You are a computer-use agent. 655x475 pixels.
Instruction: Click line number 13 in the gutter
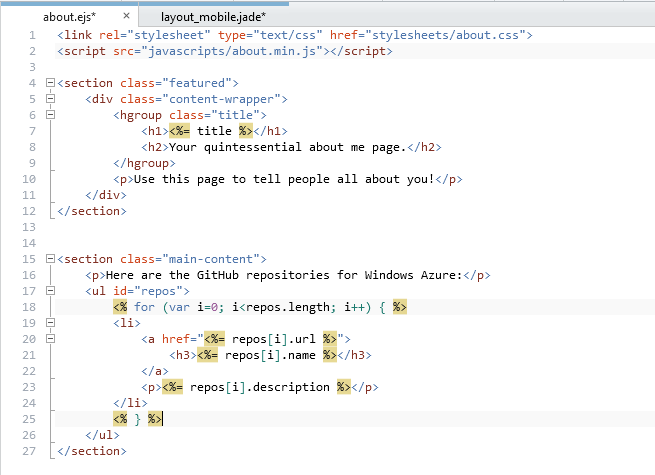pyautogui.click(x=29, y=227)
